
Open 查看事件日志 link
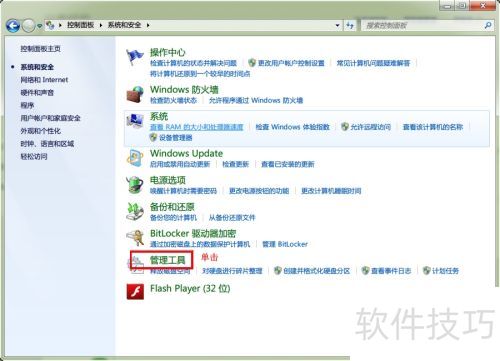pos(391,271)
